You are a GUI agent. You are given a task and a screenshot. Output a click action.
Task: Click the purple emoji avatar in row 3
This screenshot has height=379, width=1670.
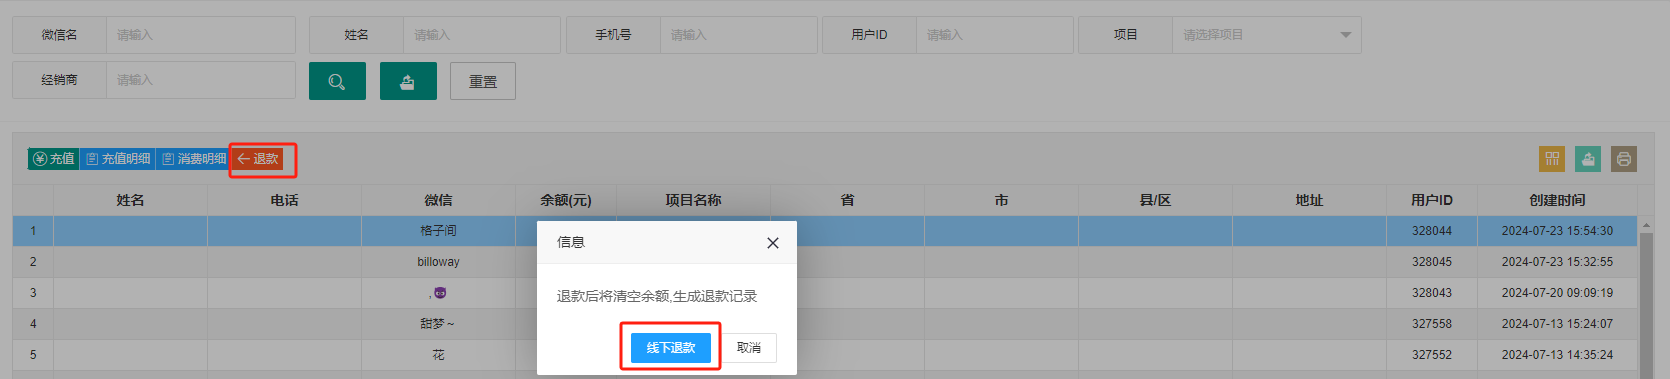click(x=440, y=293)
